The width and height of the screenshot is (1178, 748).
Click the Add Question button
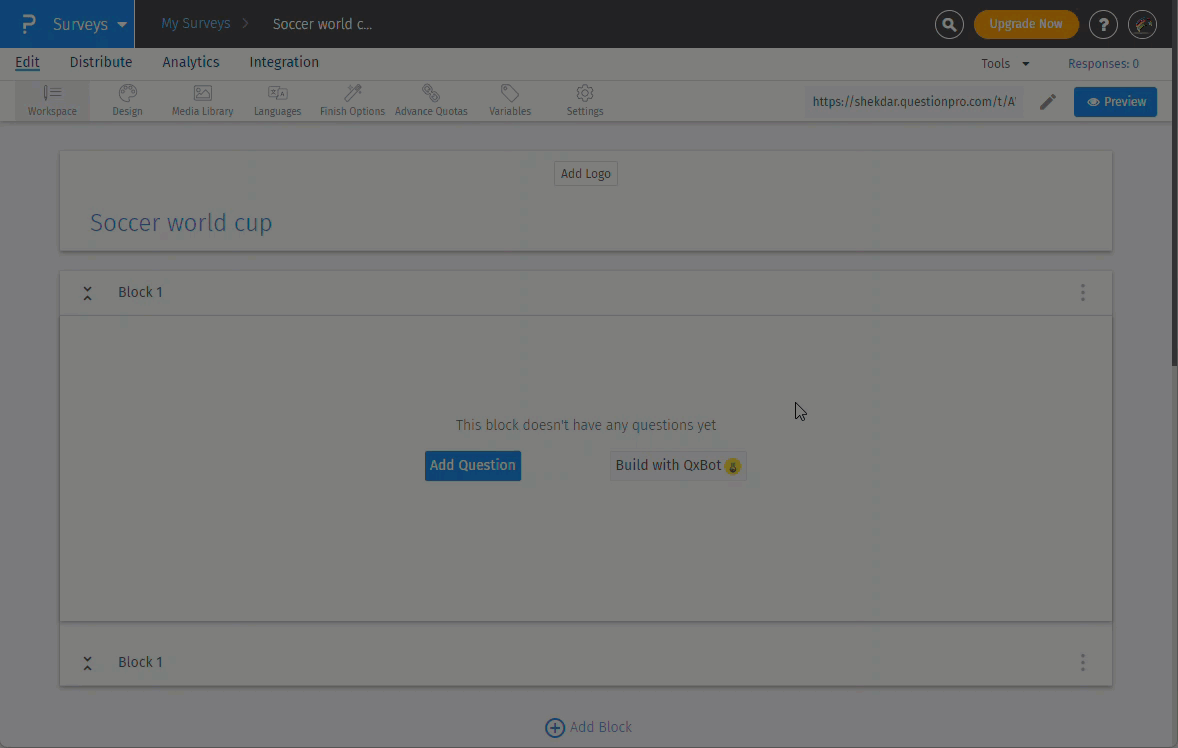(x=473, y=466)
